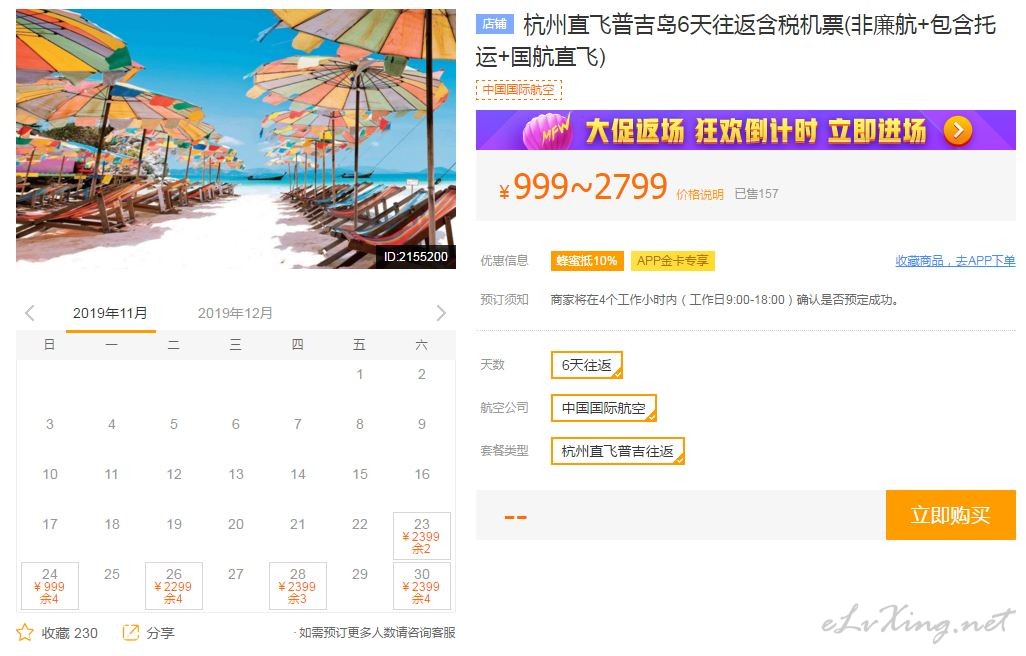Click date 15 in November calendar
The height and width of the screenshot is (656, 1026).
pos(360,474)
